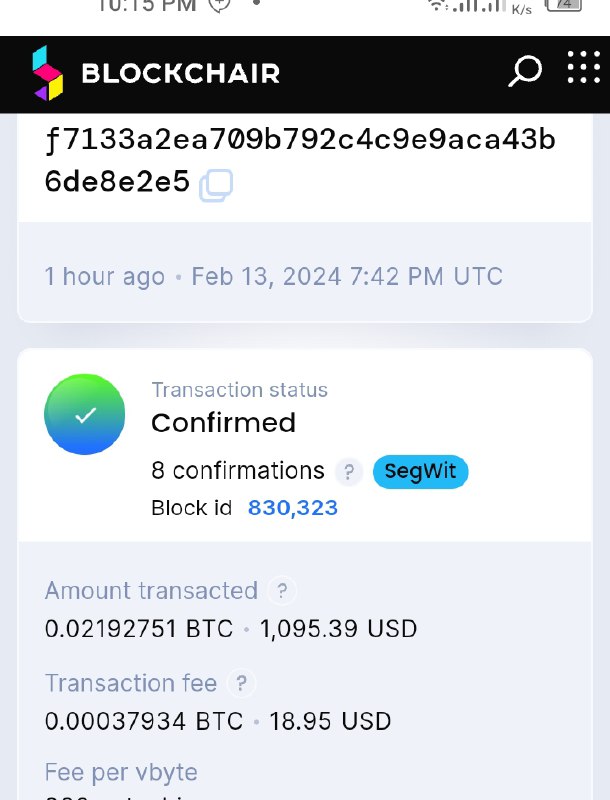Screen dimensions: 610x800
Task: Click help icon next to Amount transacted
Action: coord(282,591)
